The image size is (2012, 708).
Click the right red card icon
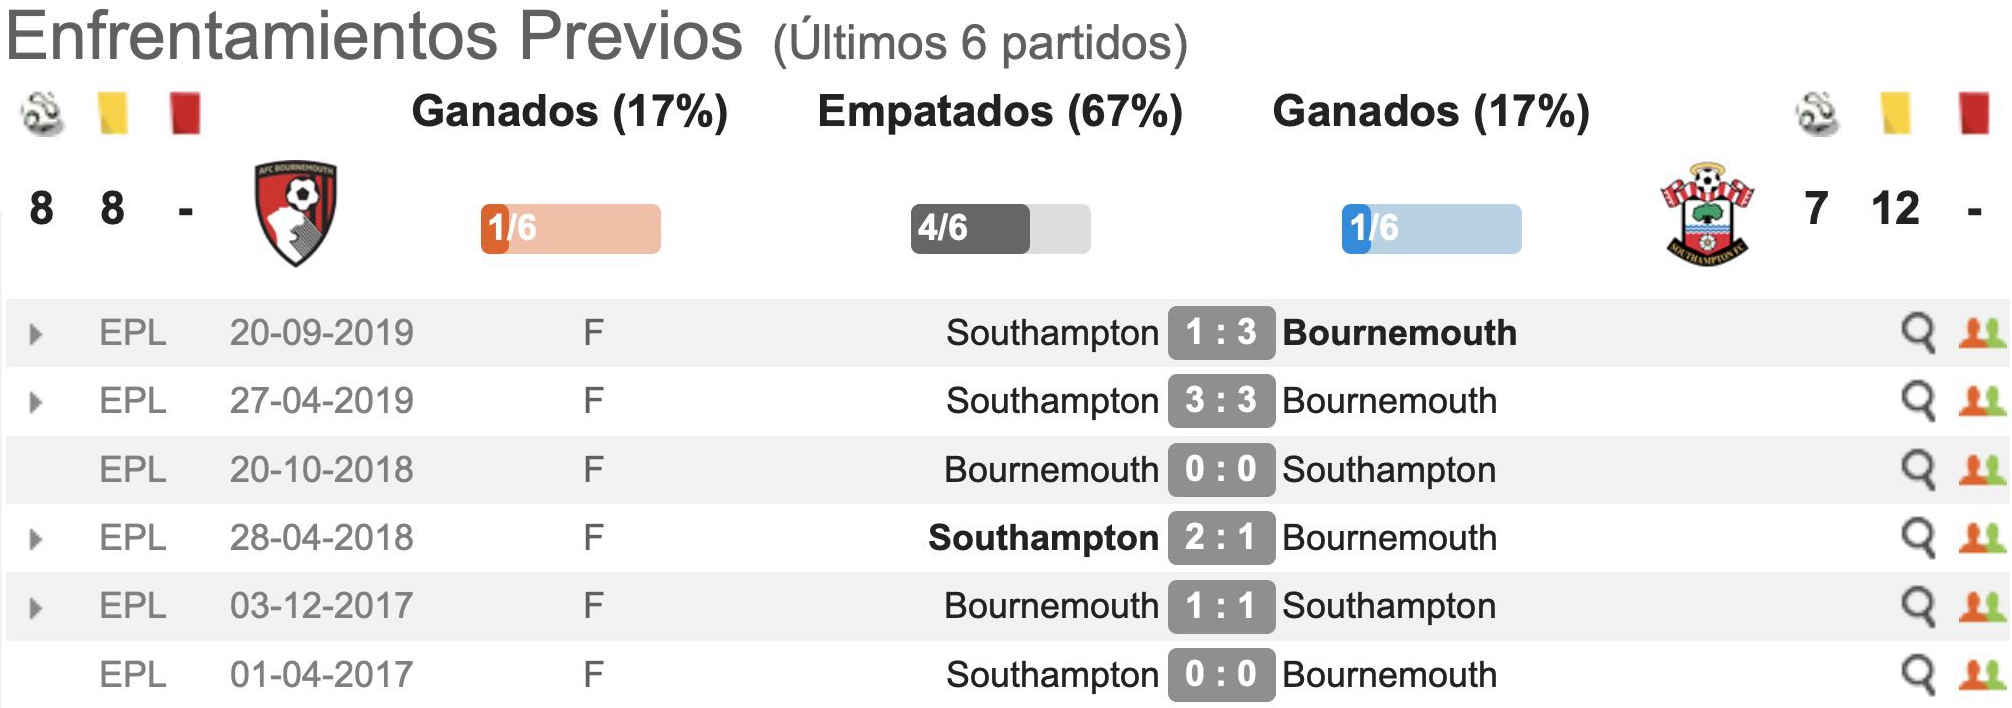[x=1973, y=113]
